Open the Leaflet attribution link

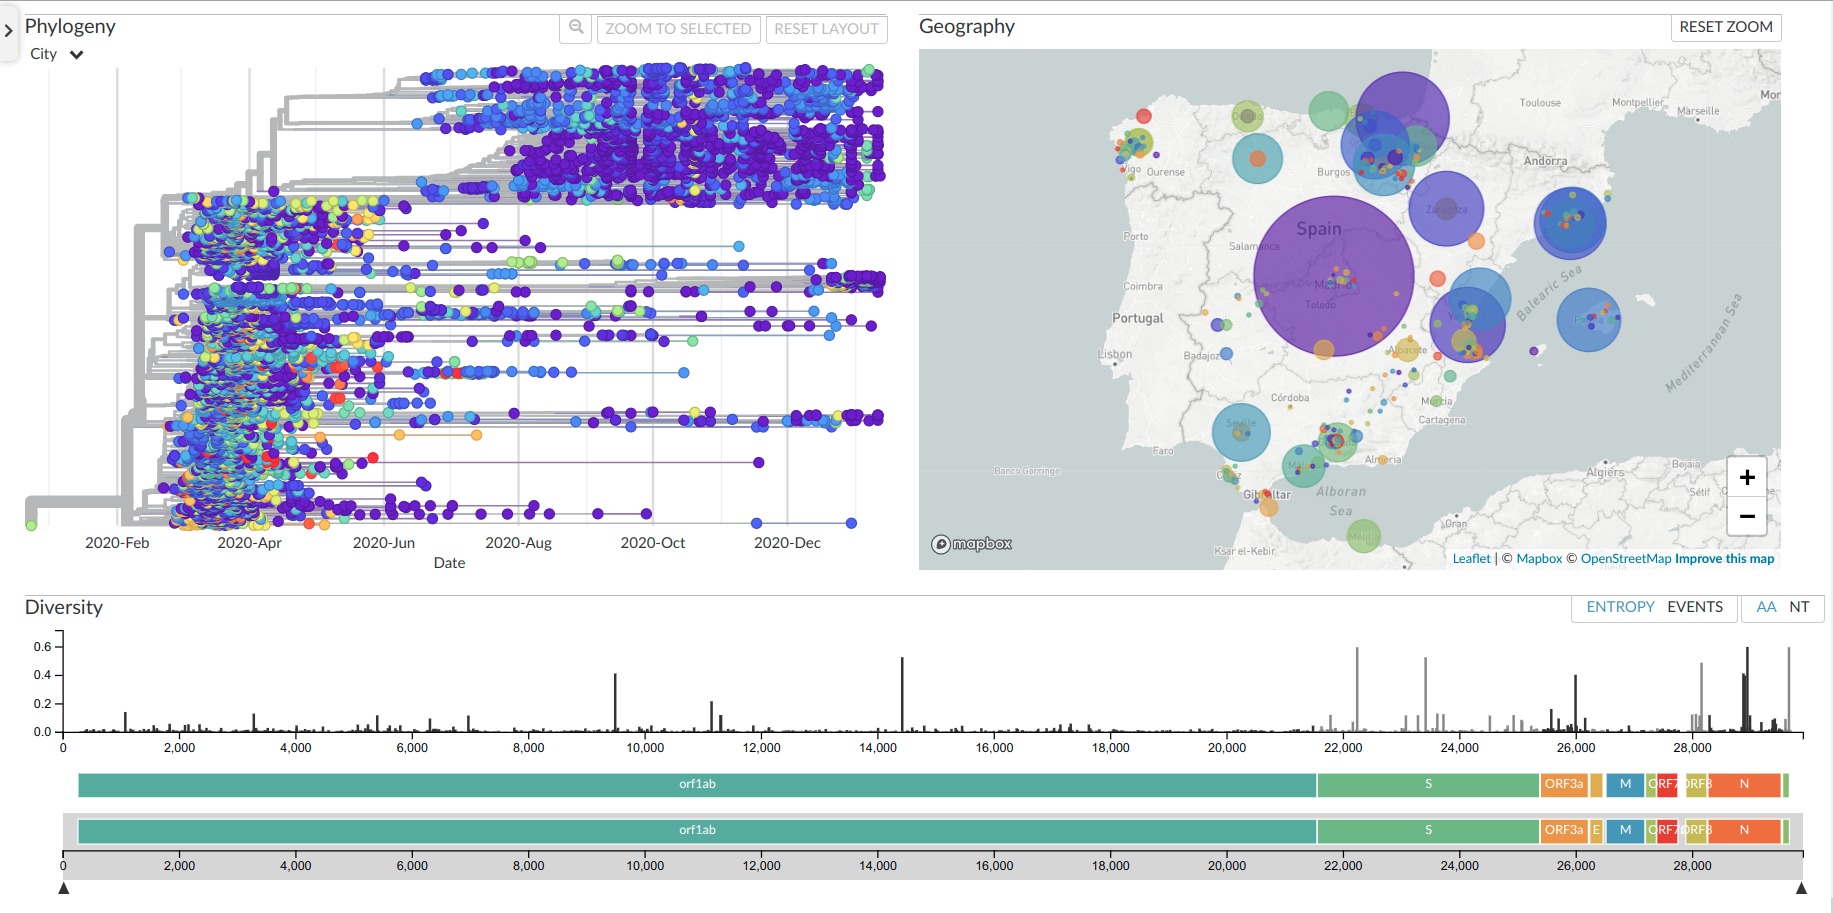tap(1471, 559)
